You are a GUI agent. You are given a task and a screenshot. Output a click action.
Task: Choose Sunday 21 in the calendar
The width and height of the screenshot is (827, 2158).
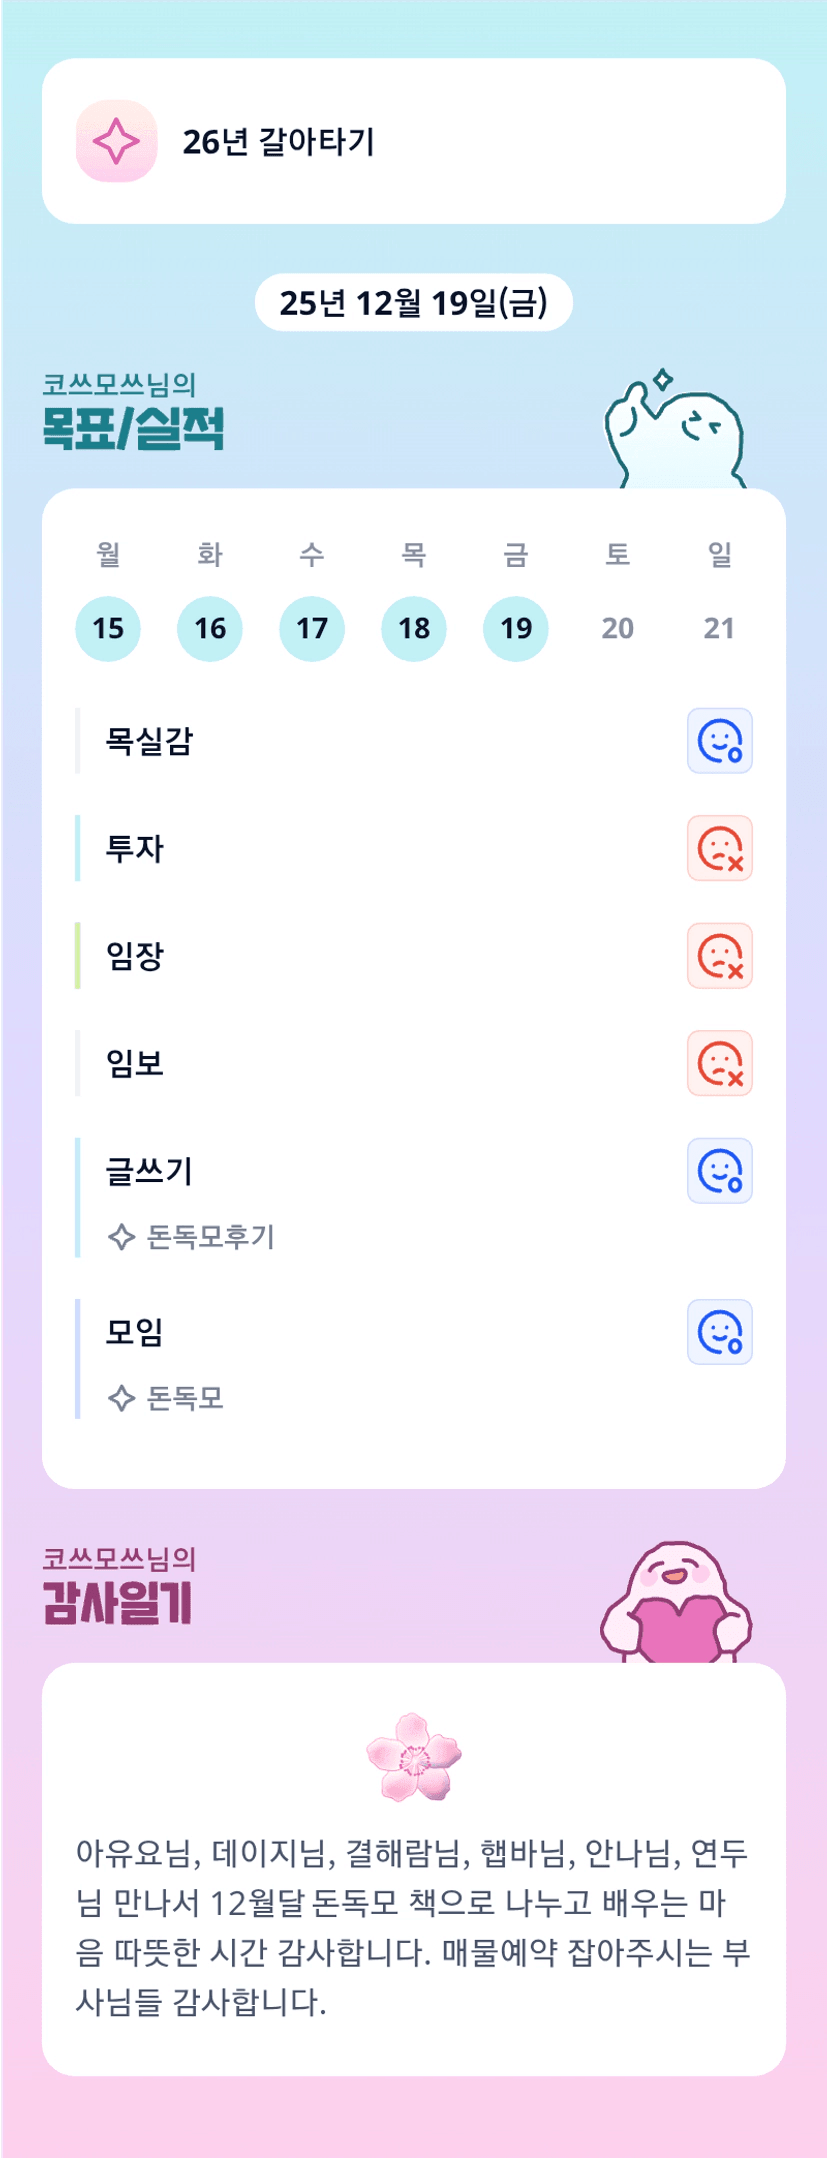tap(719, 628)
